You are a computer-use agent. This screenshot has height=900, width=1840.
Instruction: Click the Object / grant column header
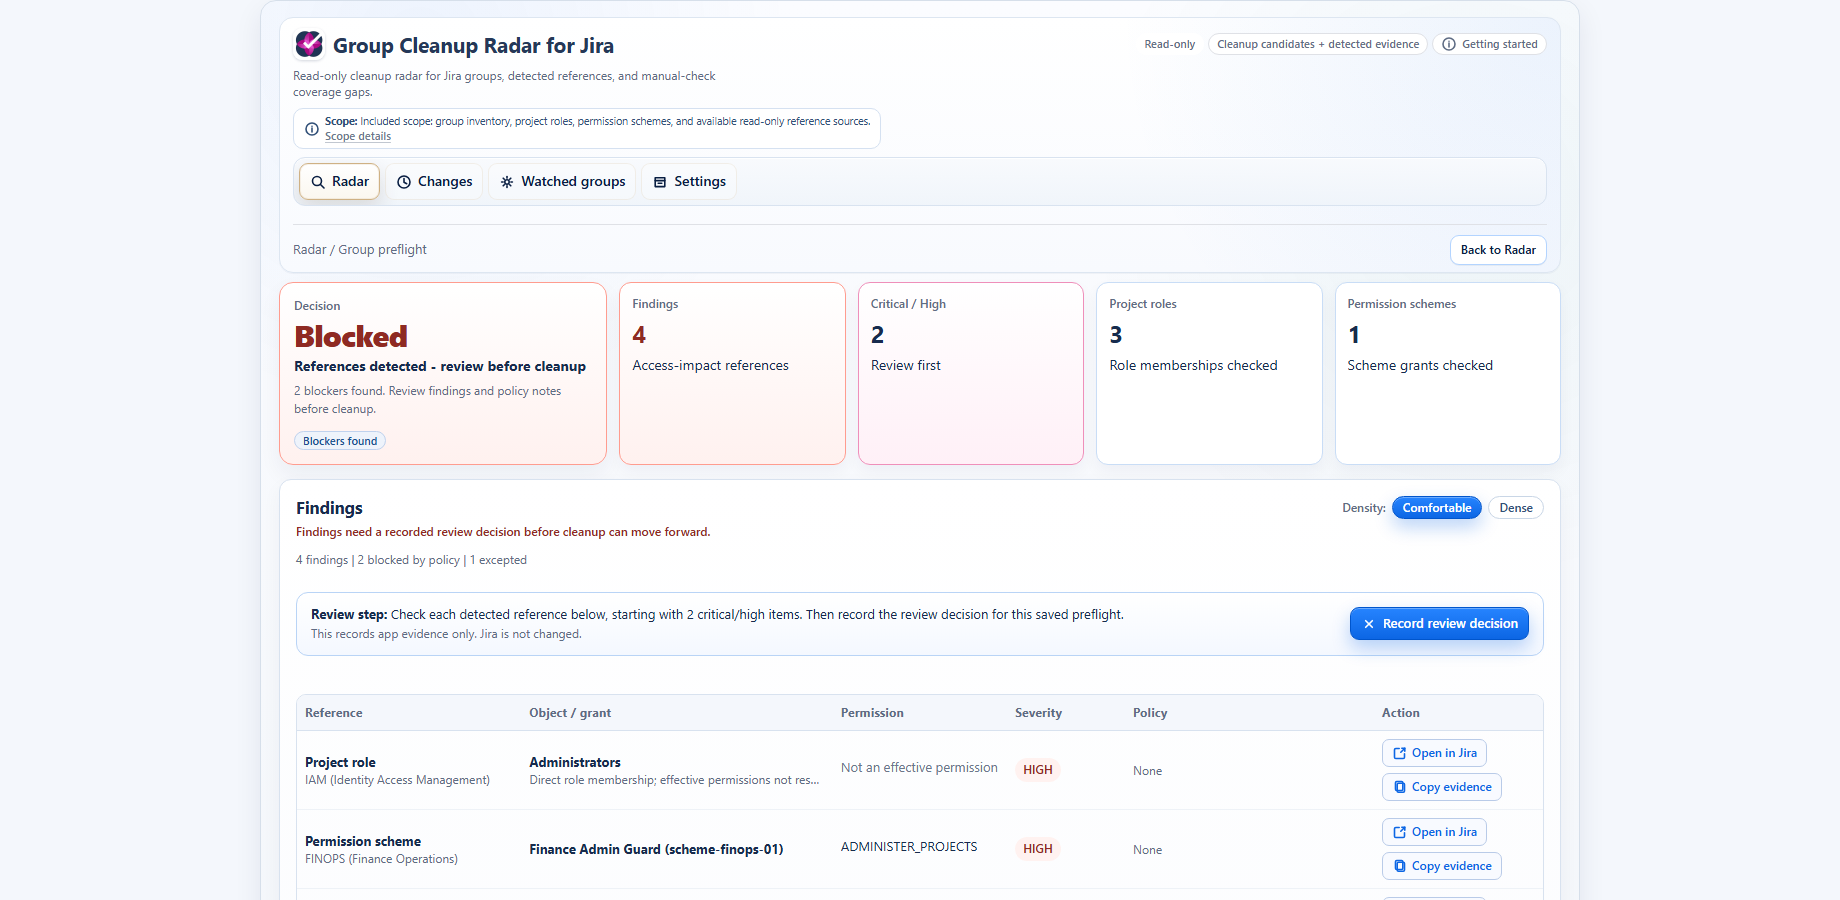(x=570, y=713)
